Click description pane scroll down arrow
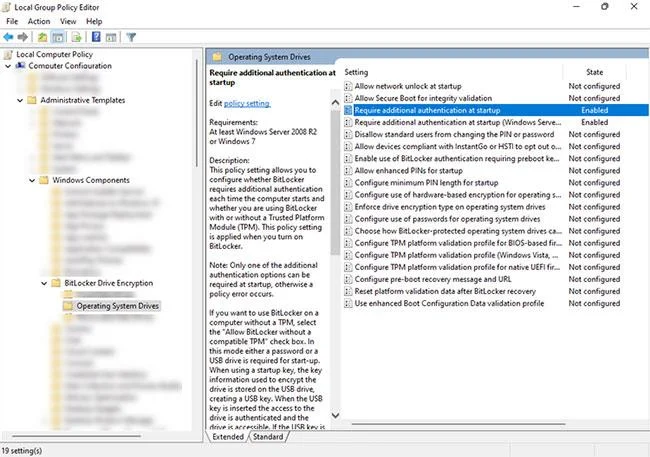Viewport: 650px width, 457px height. click(x=335, y=415)
